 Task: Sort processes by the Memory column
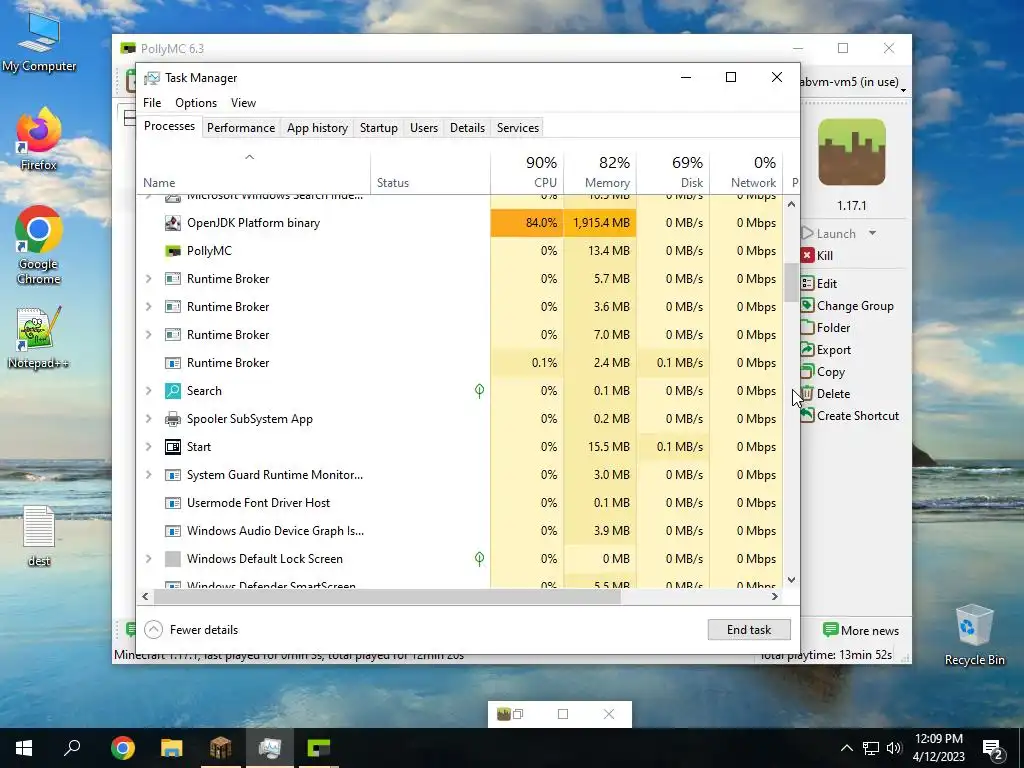point(600,172)
